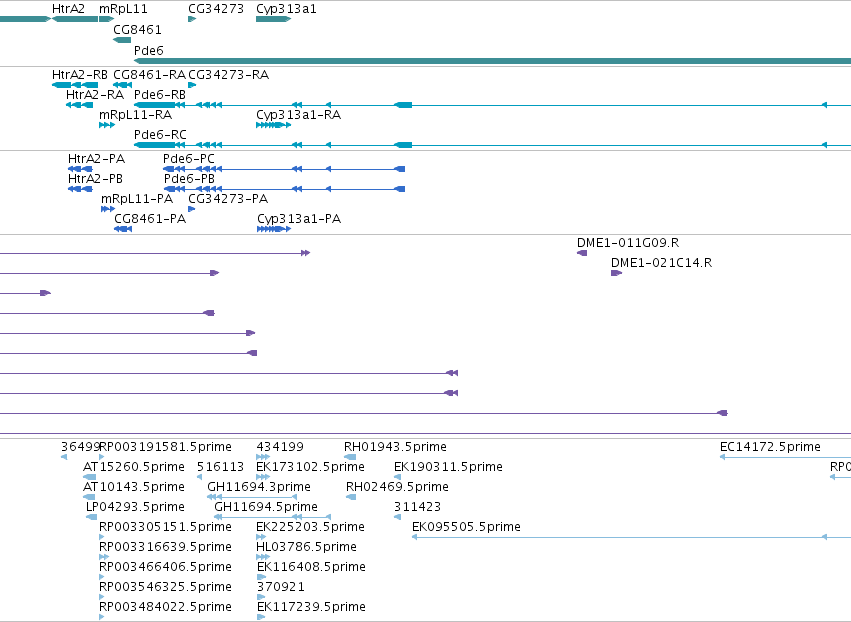The image size is (851, 622).
Task: Click the 516113 EST label
Action: [220, 467]
